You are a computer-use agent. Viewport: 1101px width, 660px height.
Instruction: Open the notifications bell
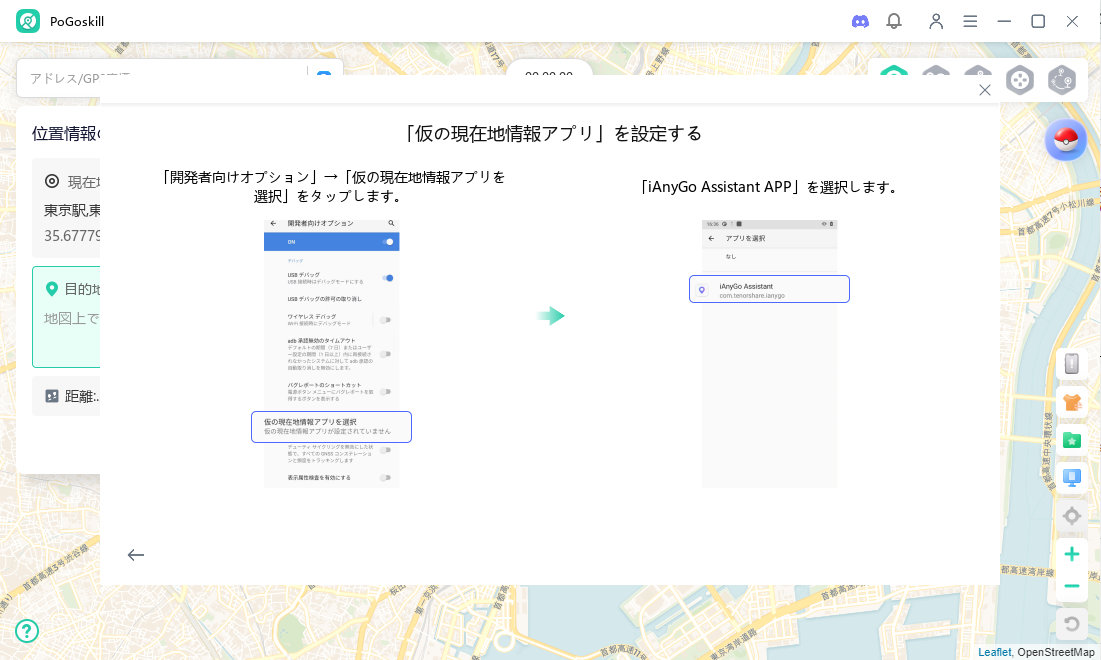coord(894,21)
